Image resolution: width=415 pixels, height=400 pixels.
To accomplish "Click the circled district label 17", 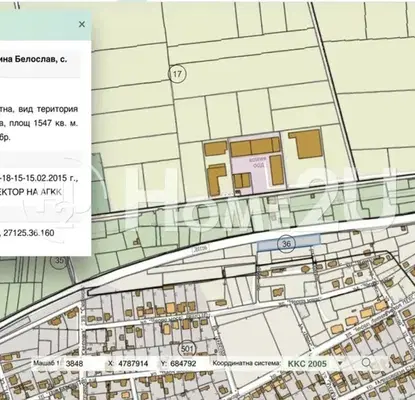I will pos(177,74).
